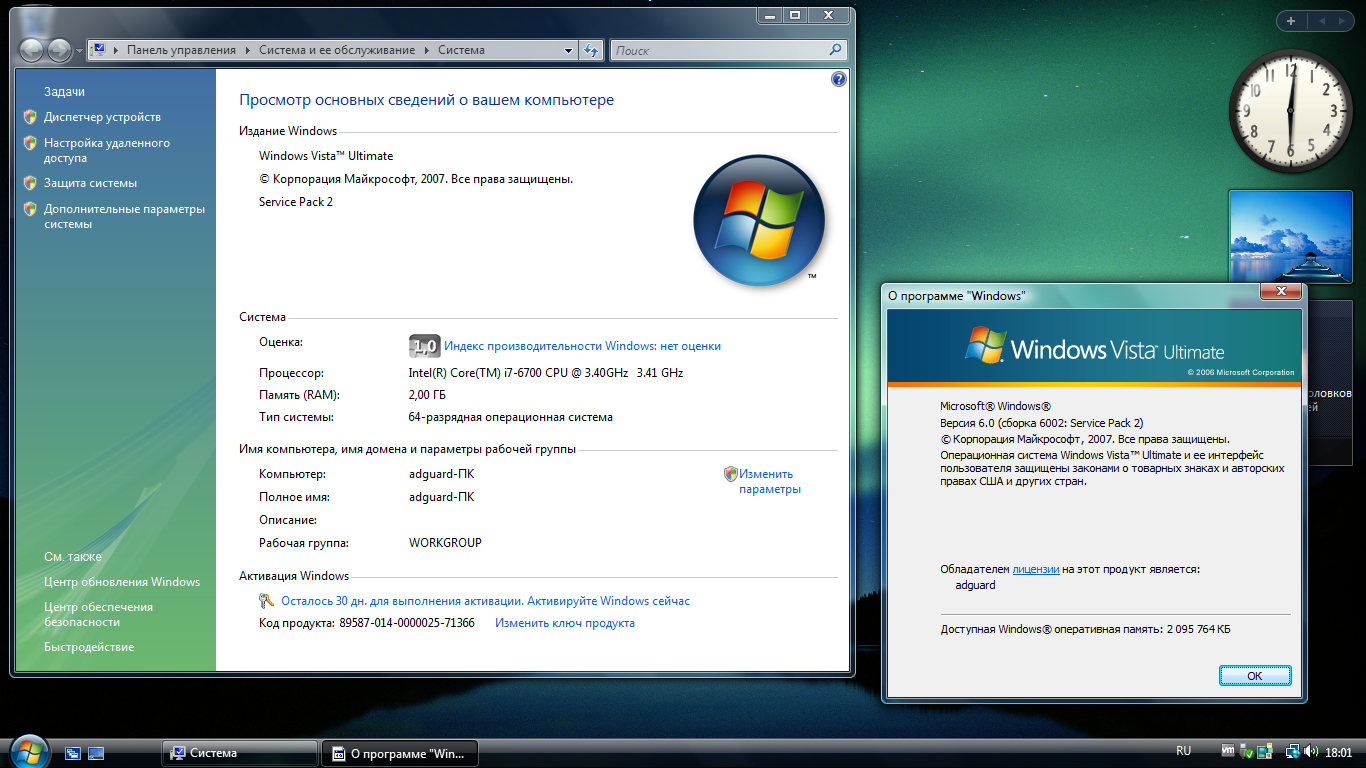This screenshot has width=1366, height=768.
Task: Close the О программе "Windows" dialog
Action: (1280, 292)
